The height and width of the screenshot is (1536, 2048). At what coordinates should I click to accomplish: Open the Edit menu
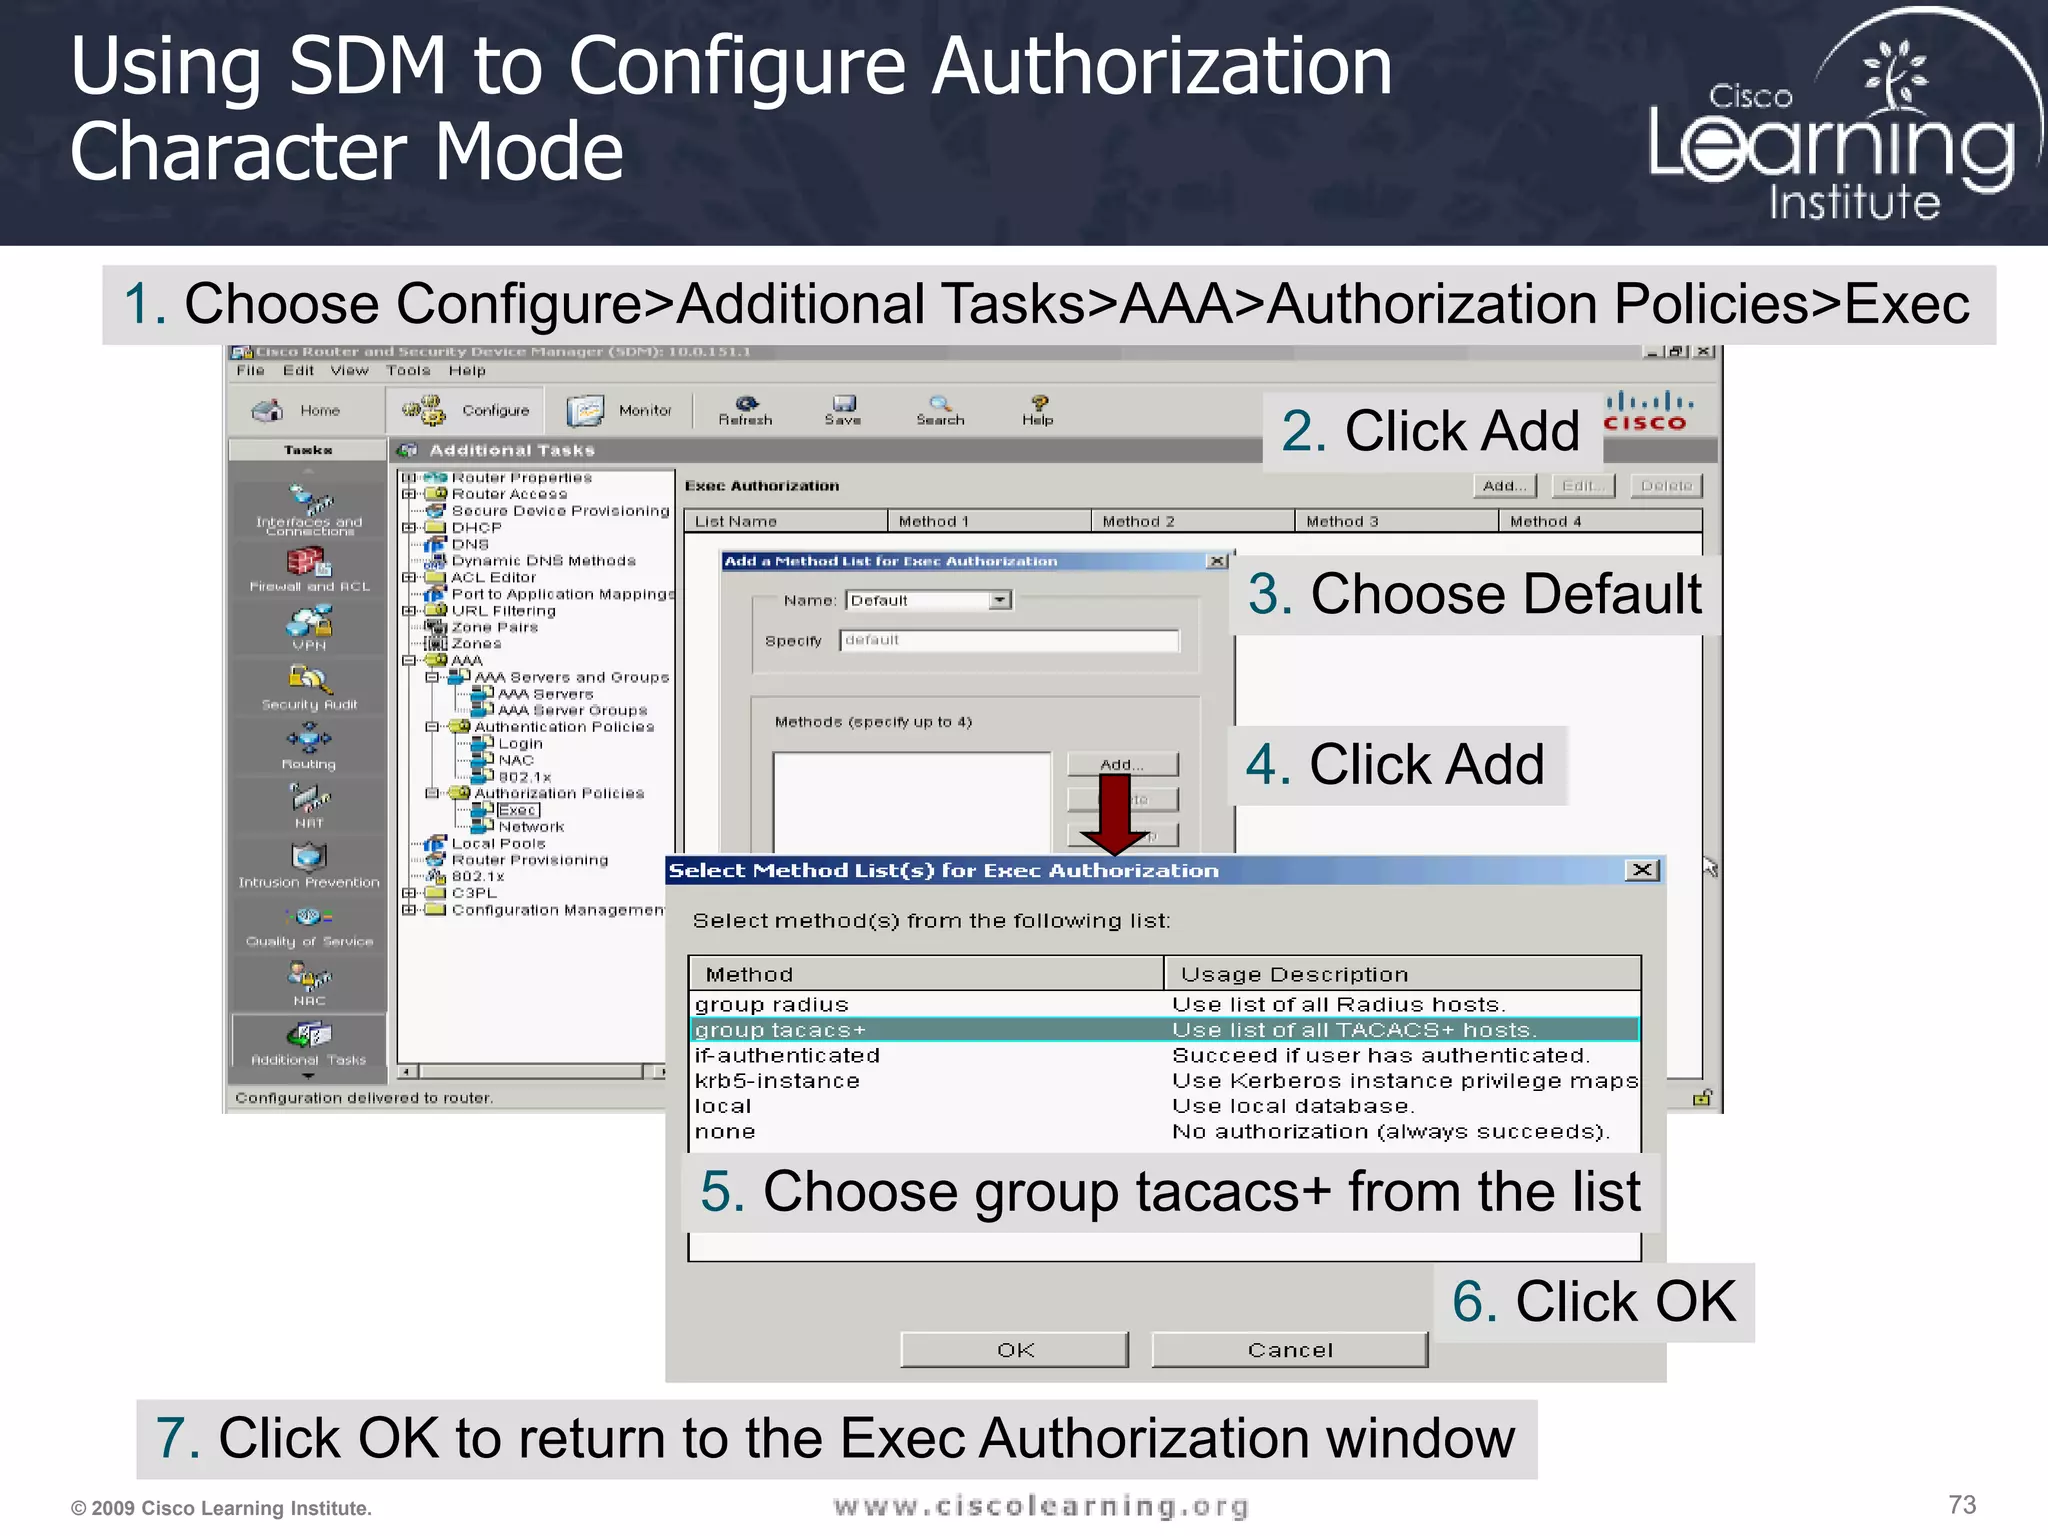(298, 371)
